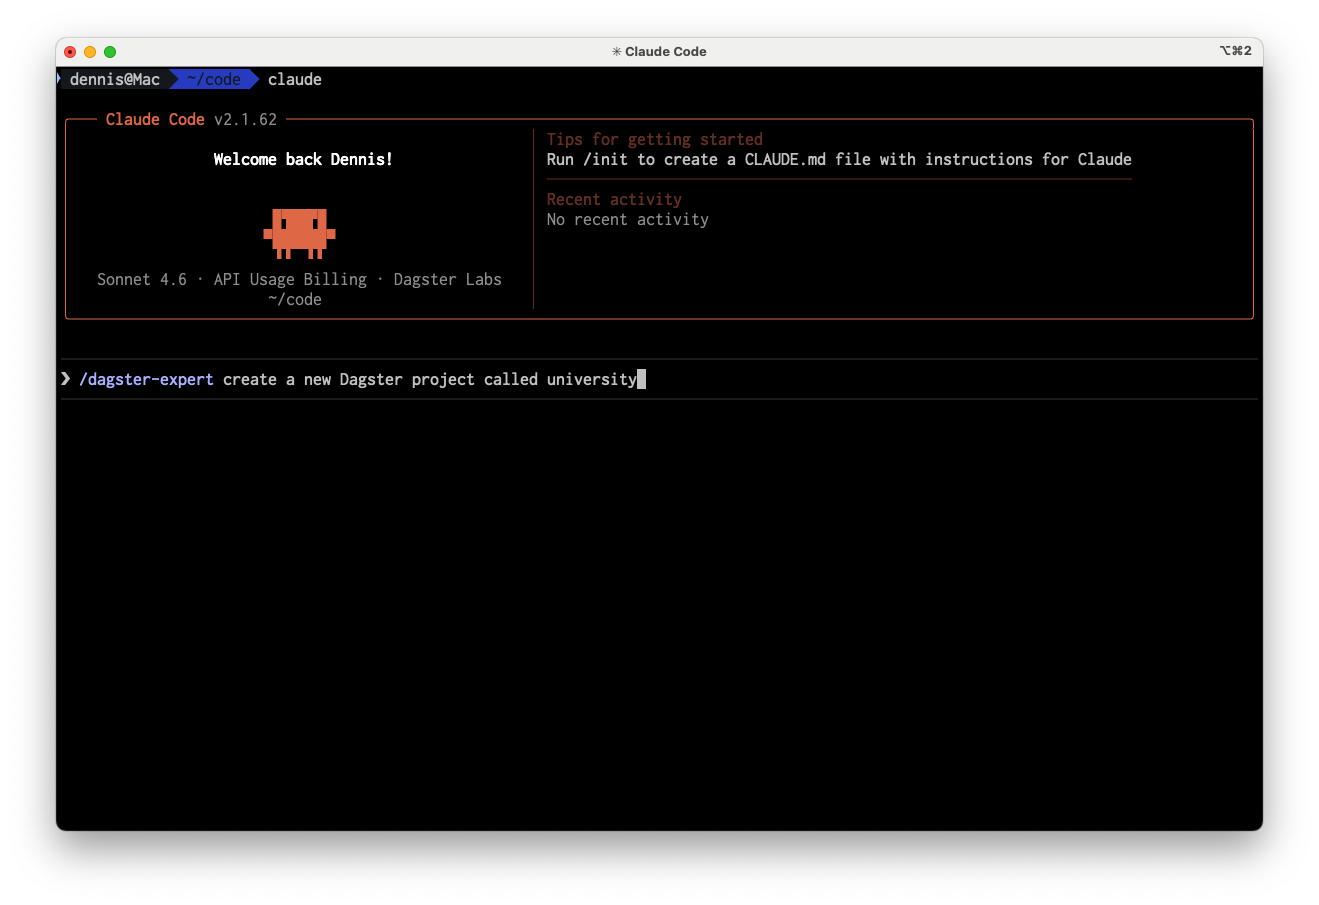This screenshot has width=1319, height=905.
Task: Click the dennis@Mac prompt segment
Action: tap(114, 80)
